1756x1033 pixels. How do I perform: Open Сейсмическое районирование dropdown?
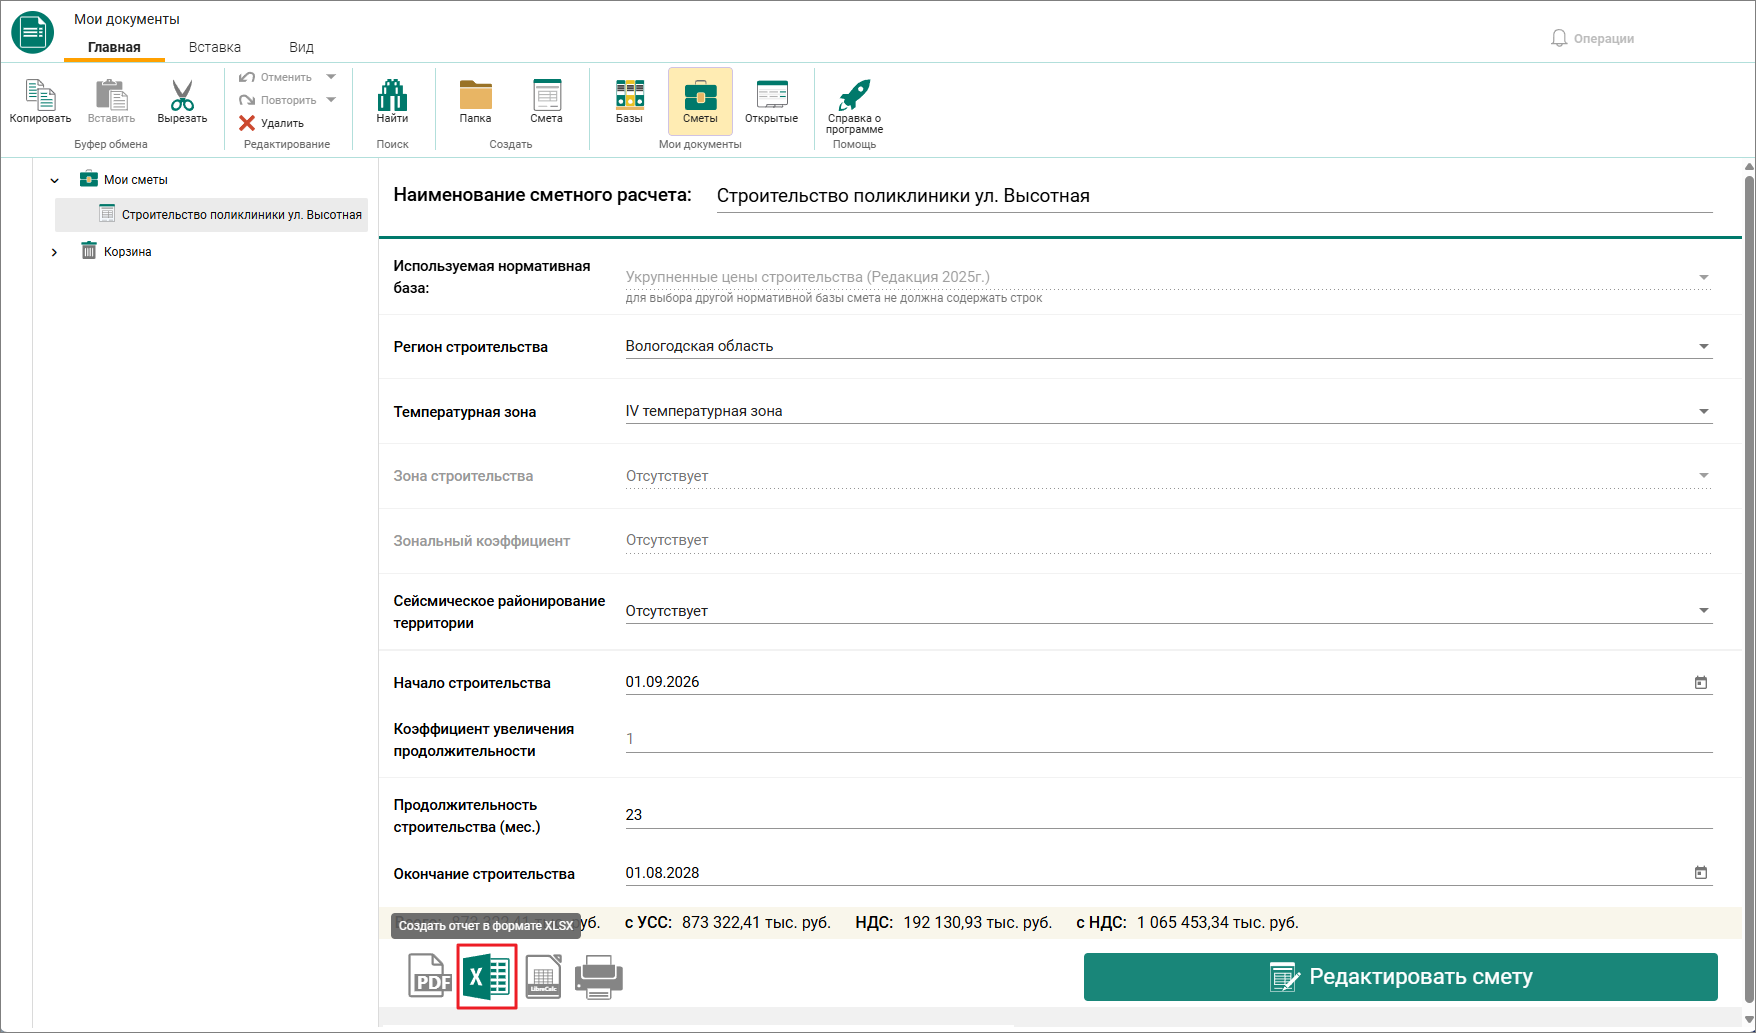tap(1704, 610)
